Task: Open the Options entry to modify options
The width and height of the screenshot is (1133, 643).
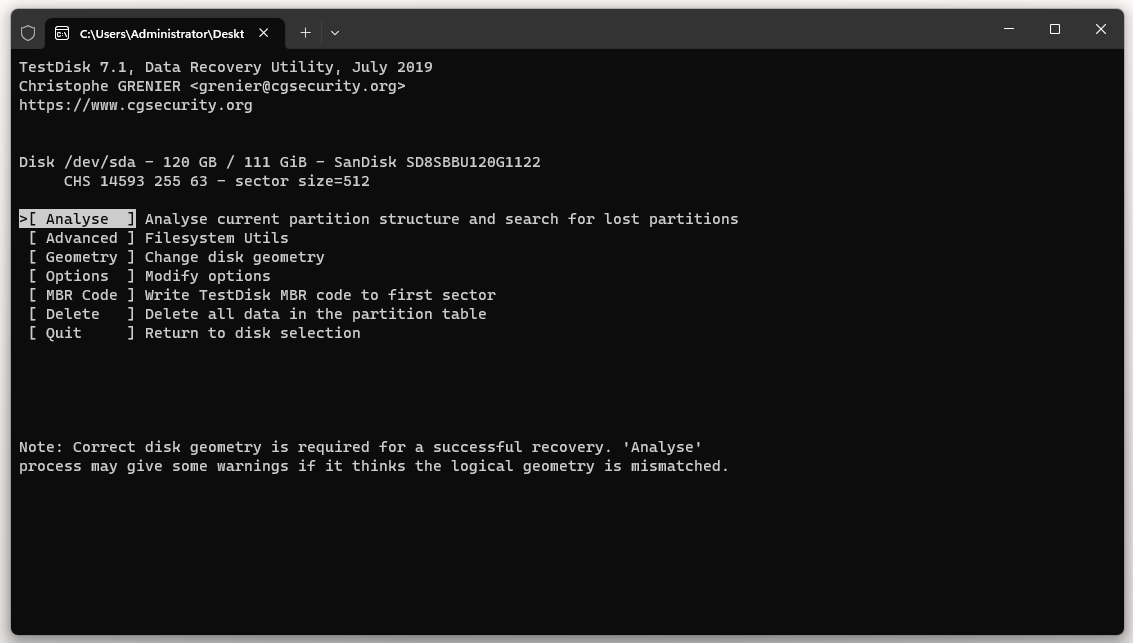Action: [x=77, y=275]
